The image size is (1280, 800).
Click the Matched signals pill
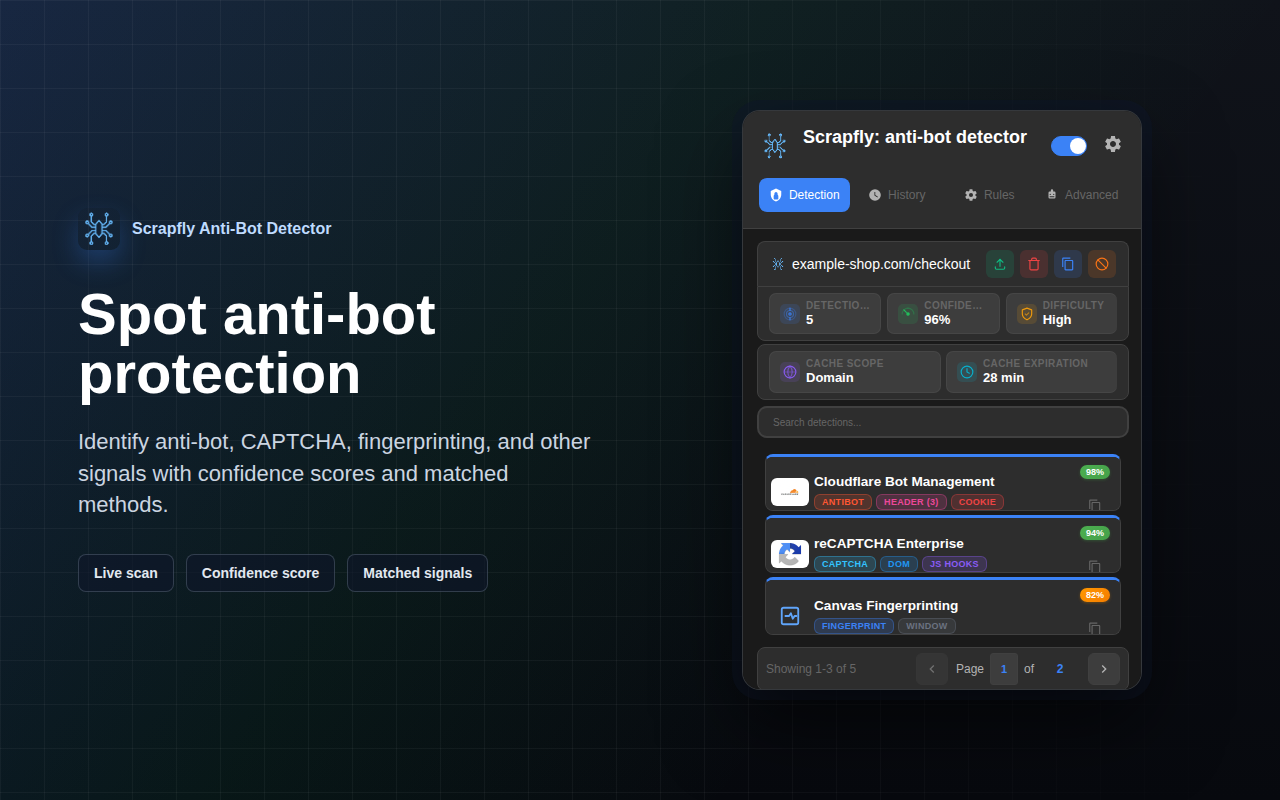(x=417, y=573)
